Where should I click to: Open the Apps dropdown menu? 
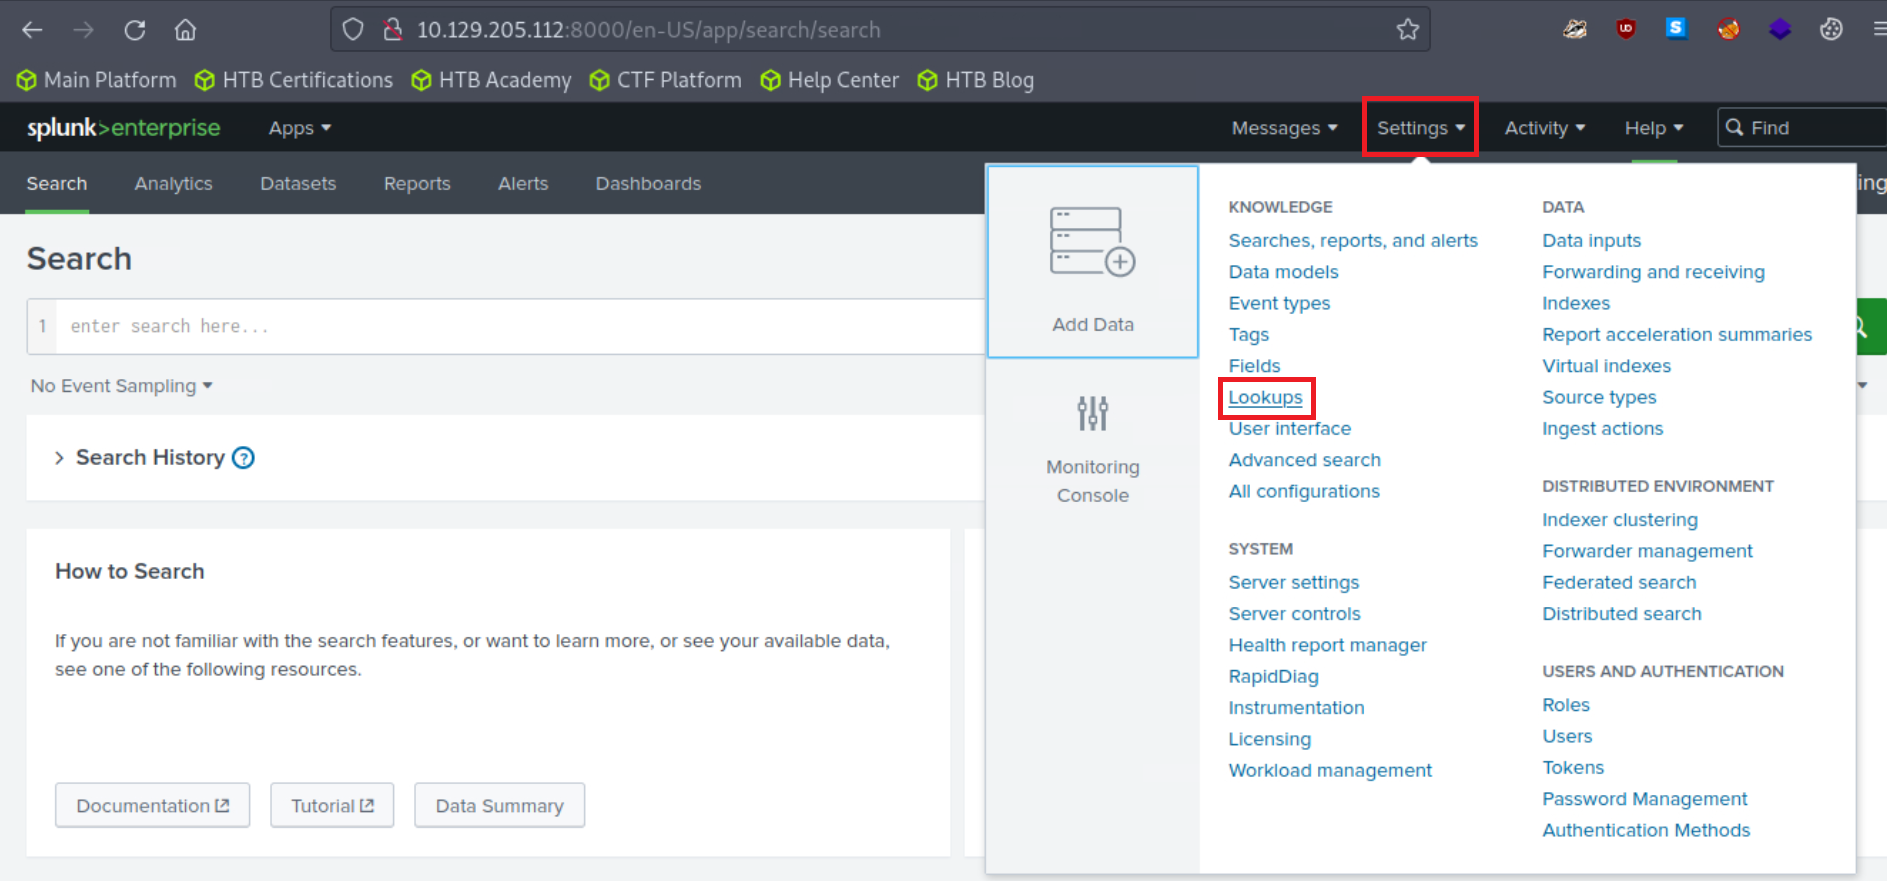(x=299, y=128)
